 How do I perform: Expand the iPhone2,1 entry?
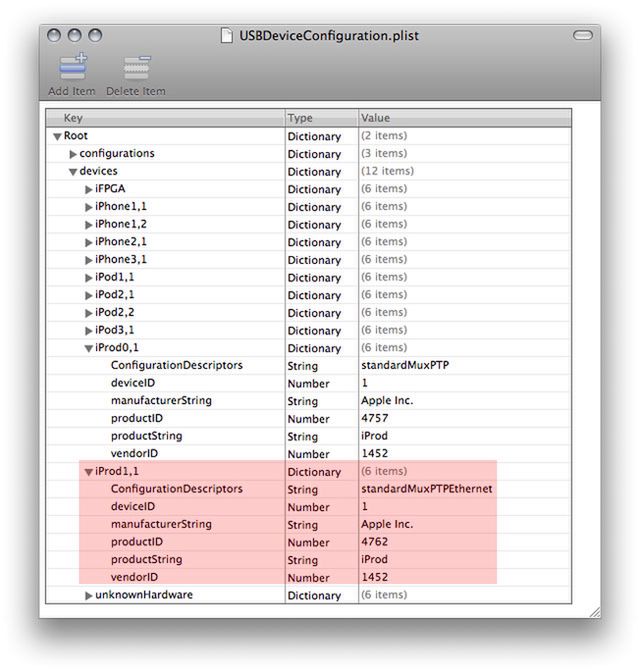(89, 243)
